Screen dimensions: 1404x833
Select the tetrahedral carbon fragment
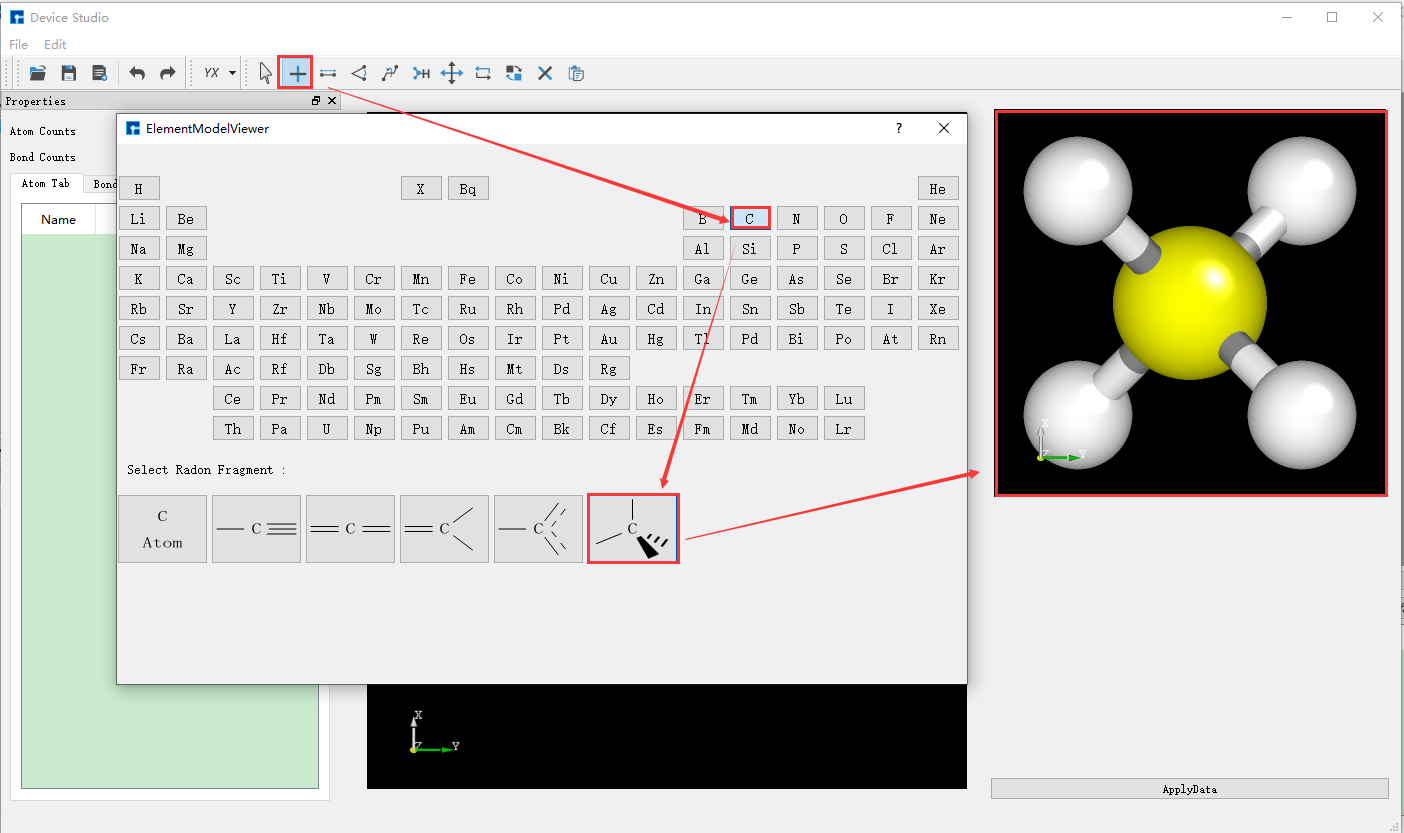[632, 528]
